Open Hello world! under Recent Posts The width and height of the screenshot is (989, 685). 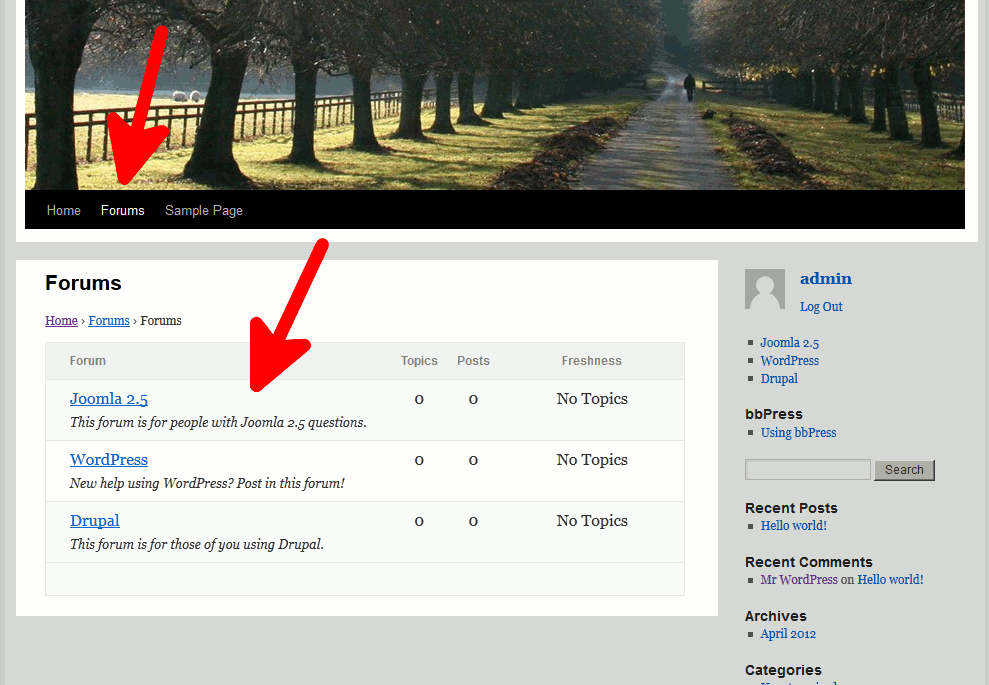point(793,526)
